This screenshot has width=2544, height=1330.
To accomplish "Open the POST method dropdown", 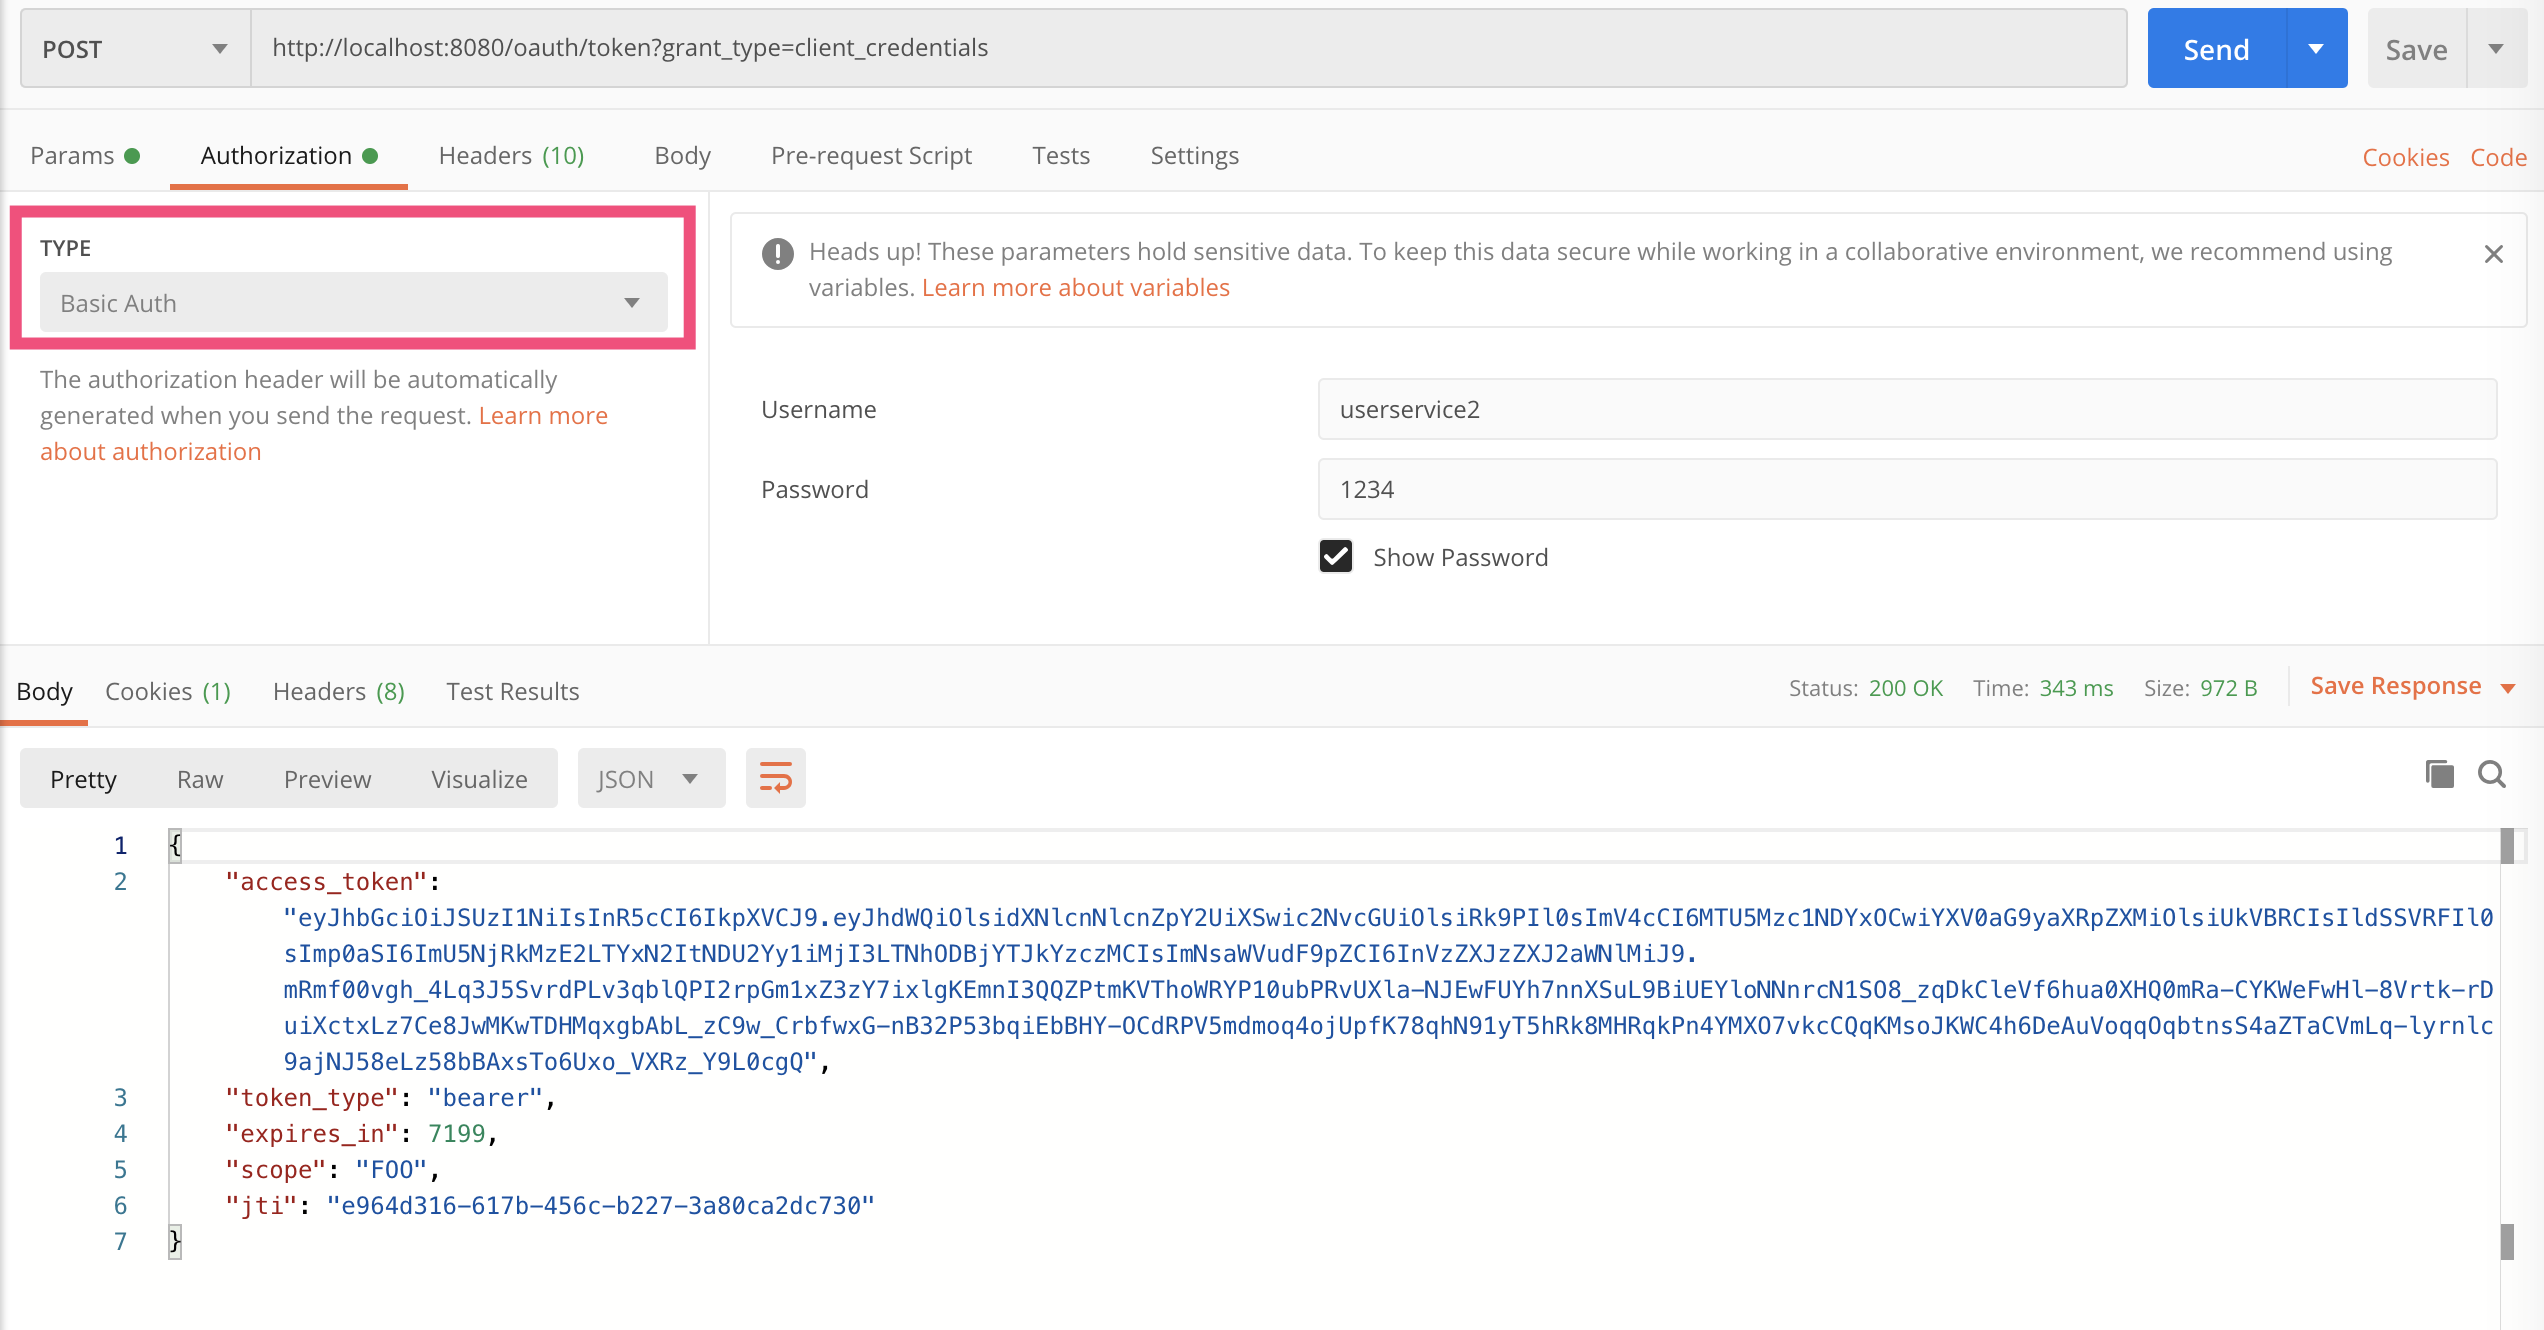I will pos(135,49).
